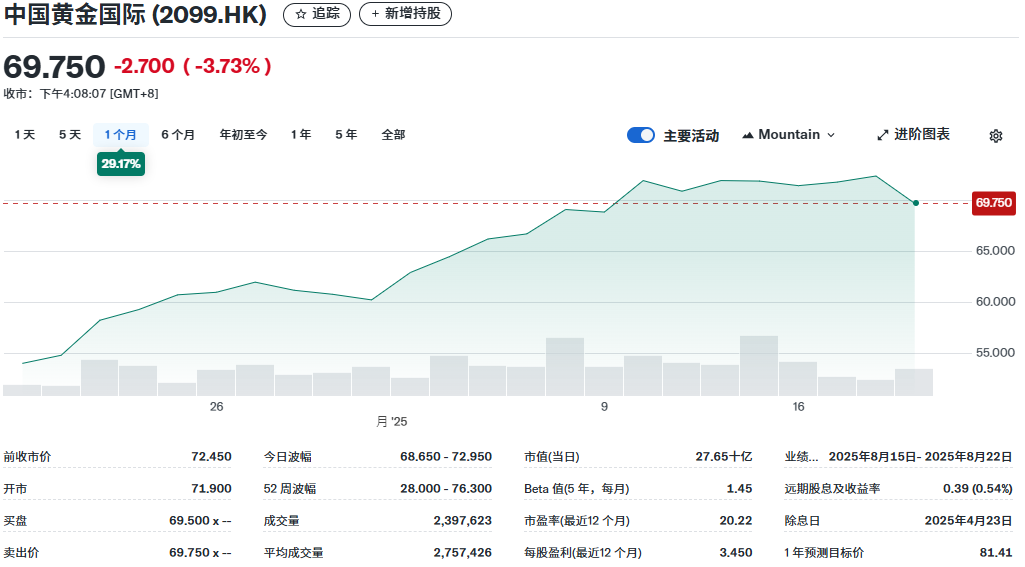Image resolution: width=1025 pixels, height=567 pixels.
Task: Click the x-axis date label 16
Action: (x=798, y=407)
